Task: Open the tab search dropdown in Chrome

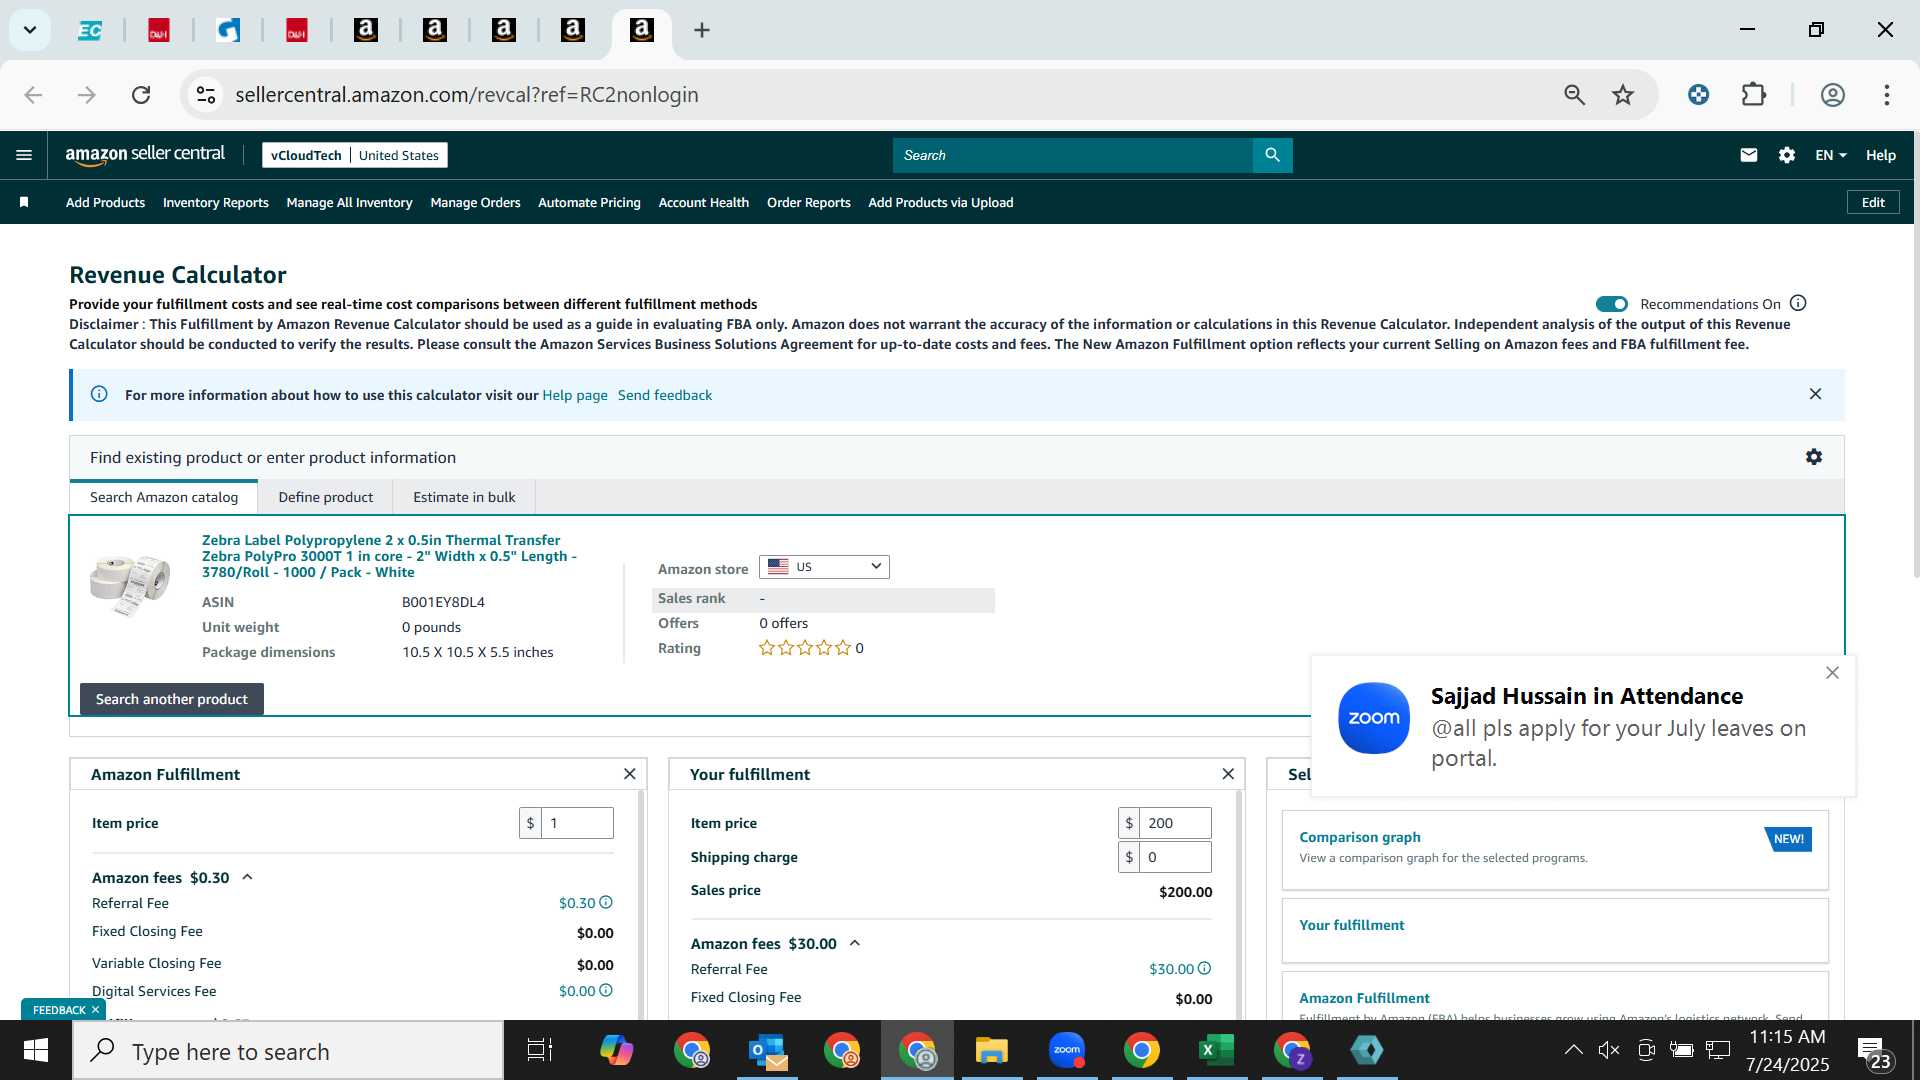Action: point(30,30)
